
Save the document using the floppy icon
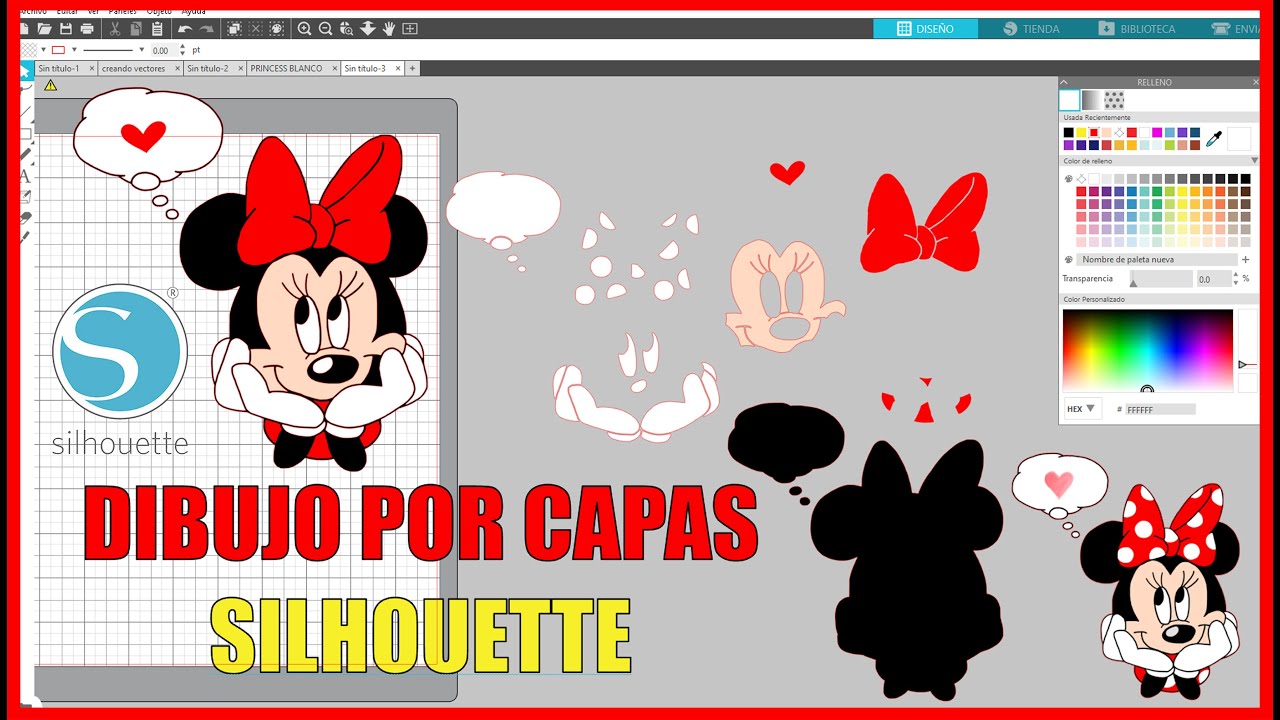pos(66,29)
